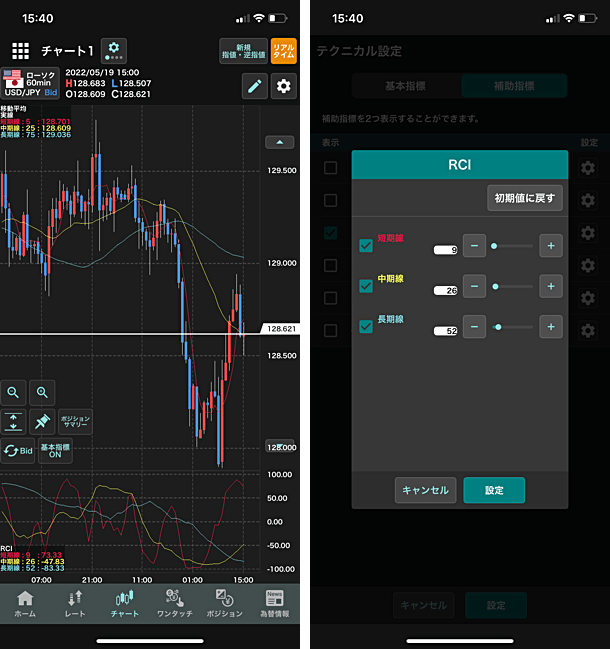Open ポジションサマリー button

pyautogui.click(x=75, y=422)
